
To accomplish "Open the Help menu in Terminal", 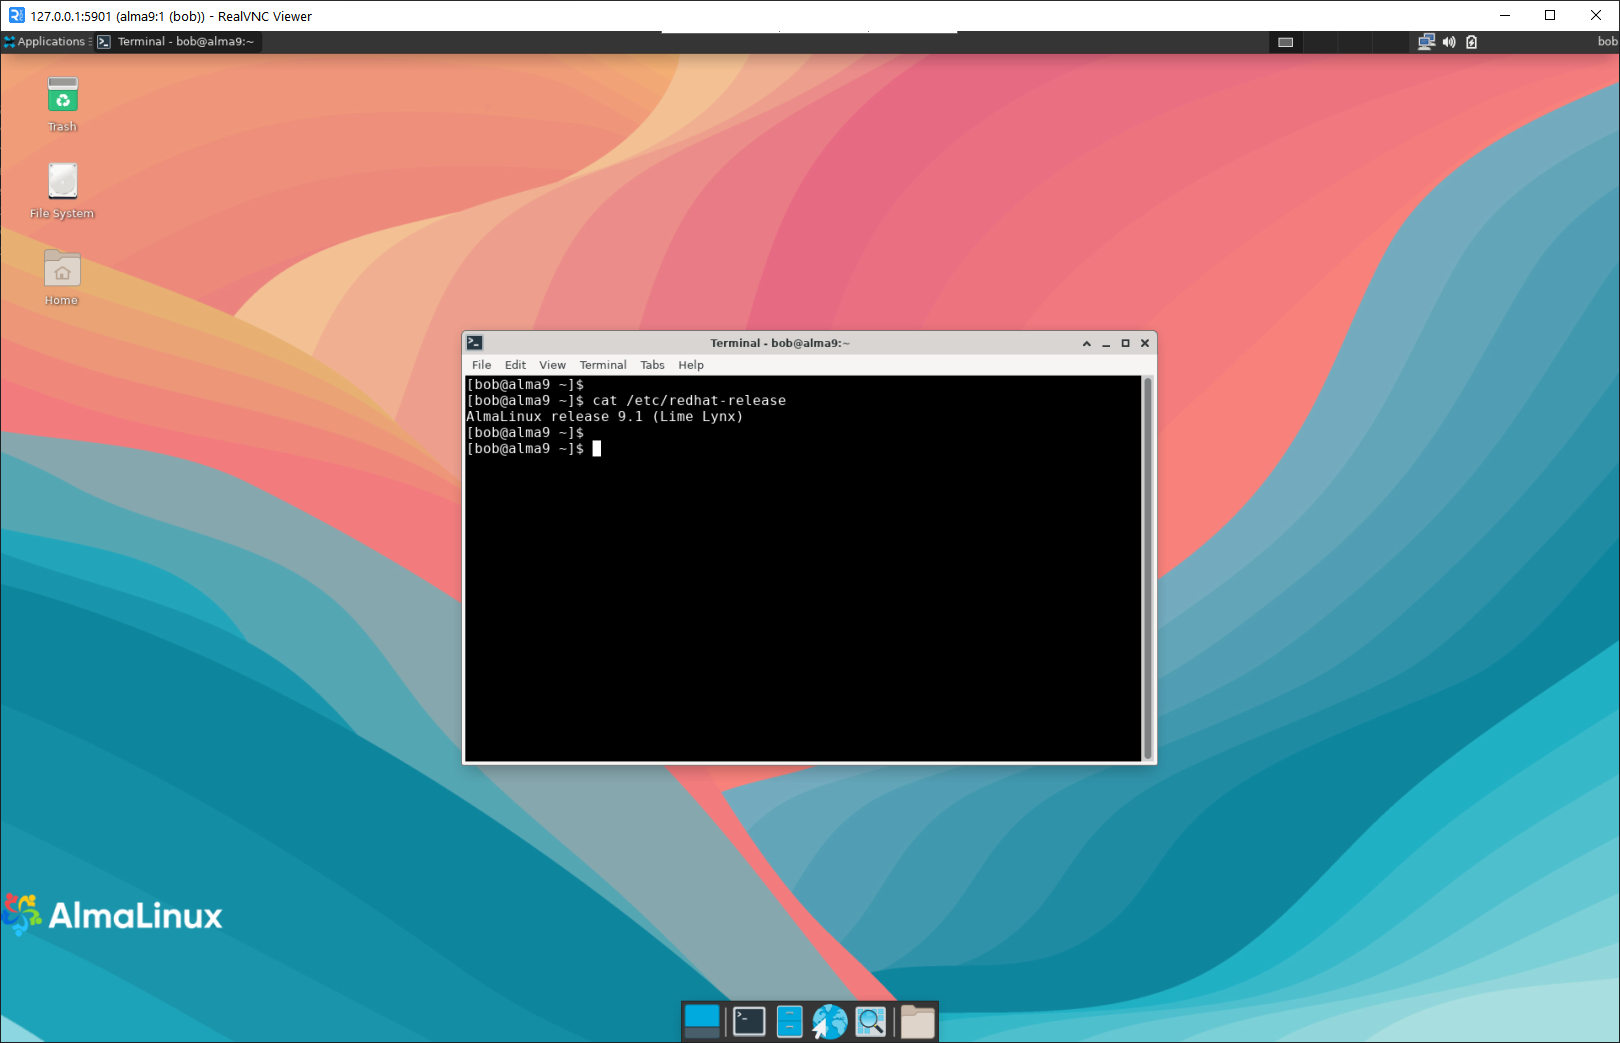I will (x=691, y=365).
